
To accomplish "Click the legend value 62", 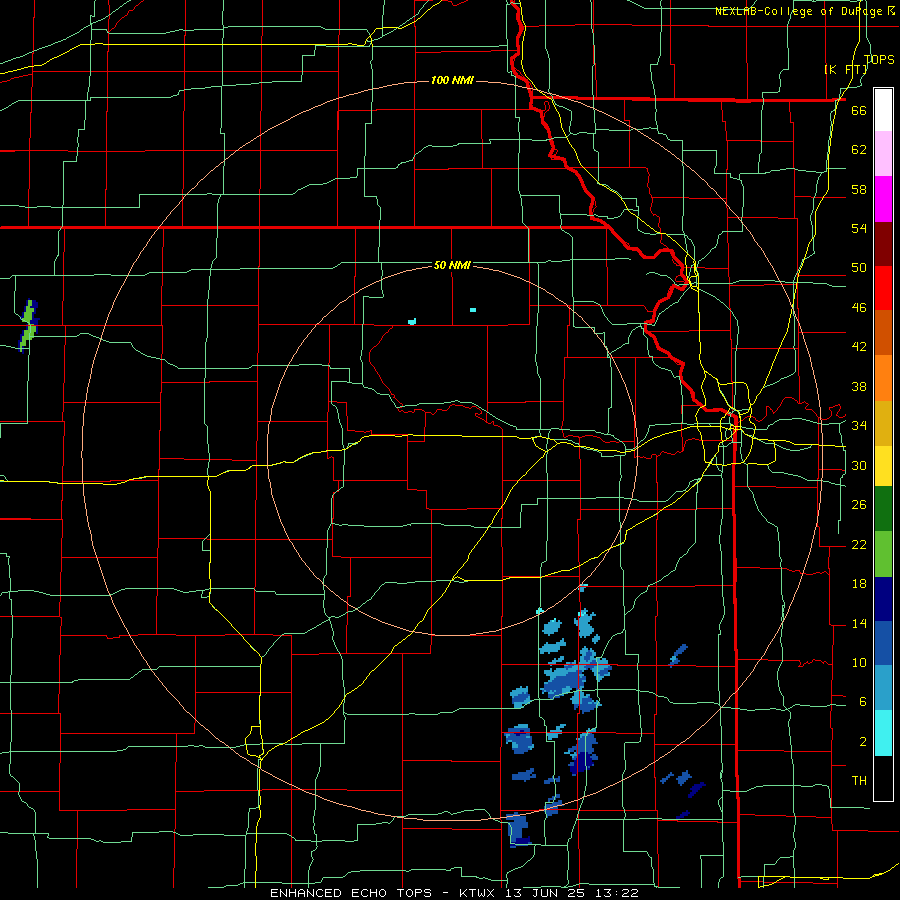I will [x=859, y=150].
